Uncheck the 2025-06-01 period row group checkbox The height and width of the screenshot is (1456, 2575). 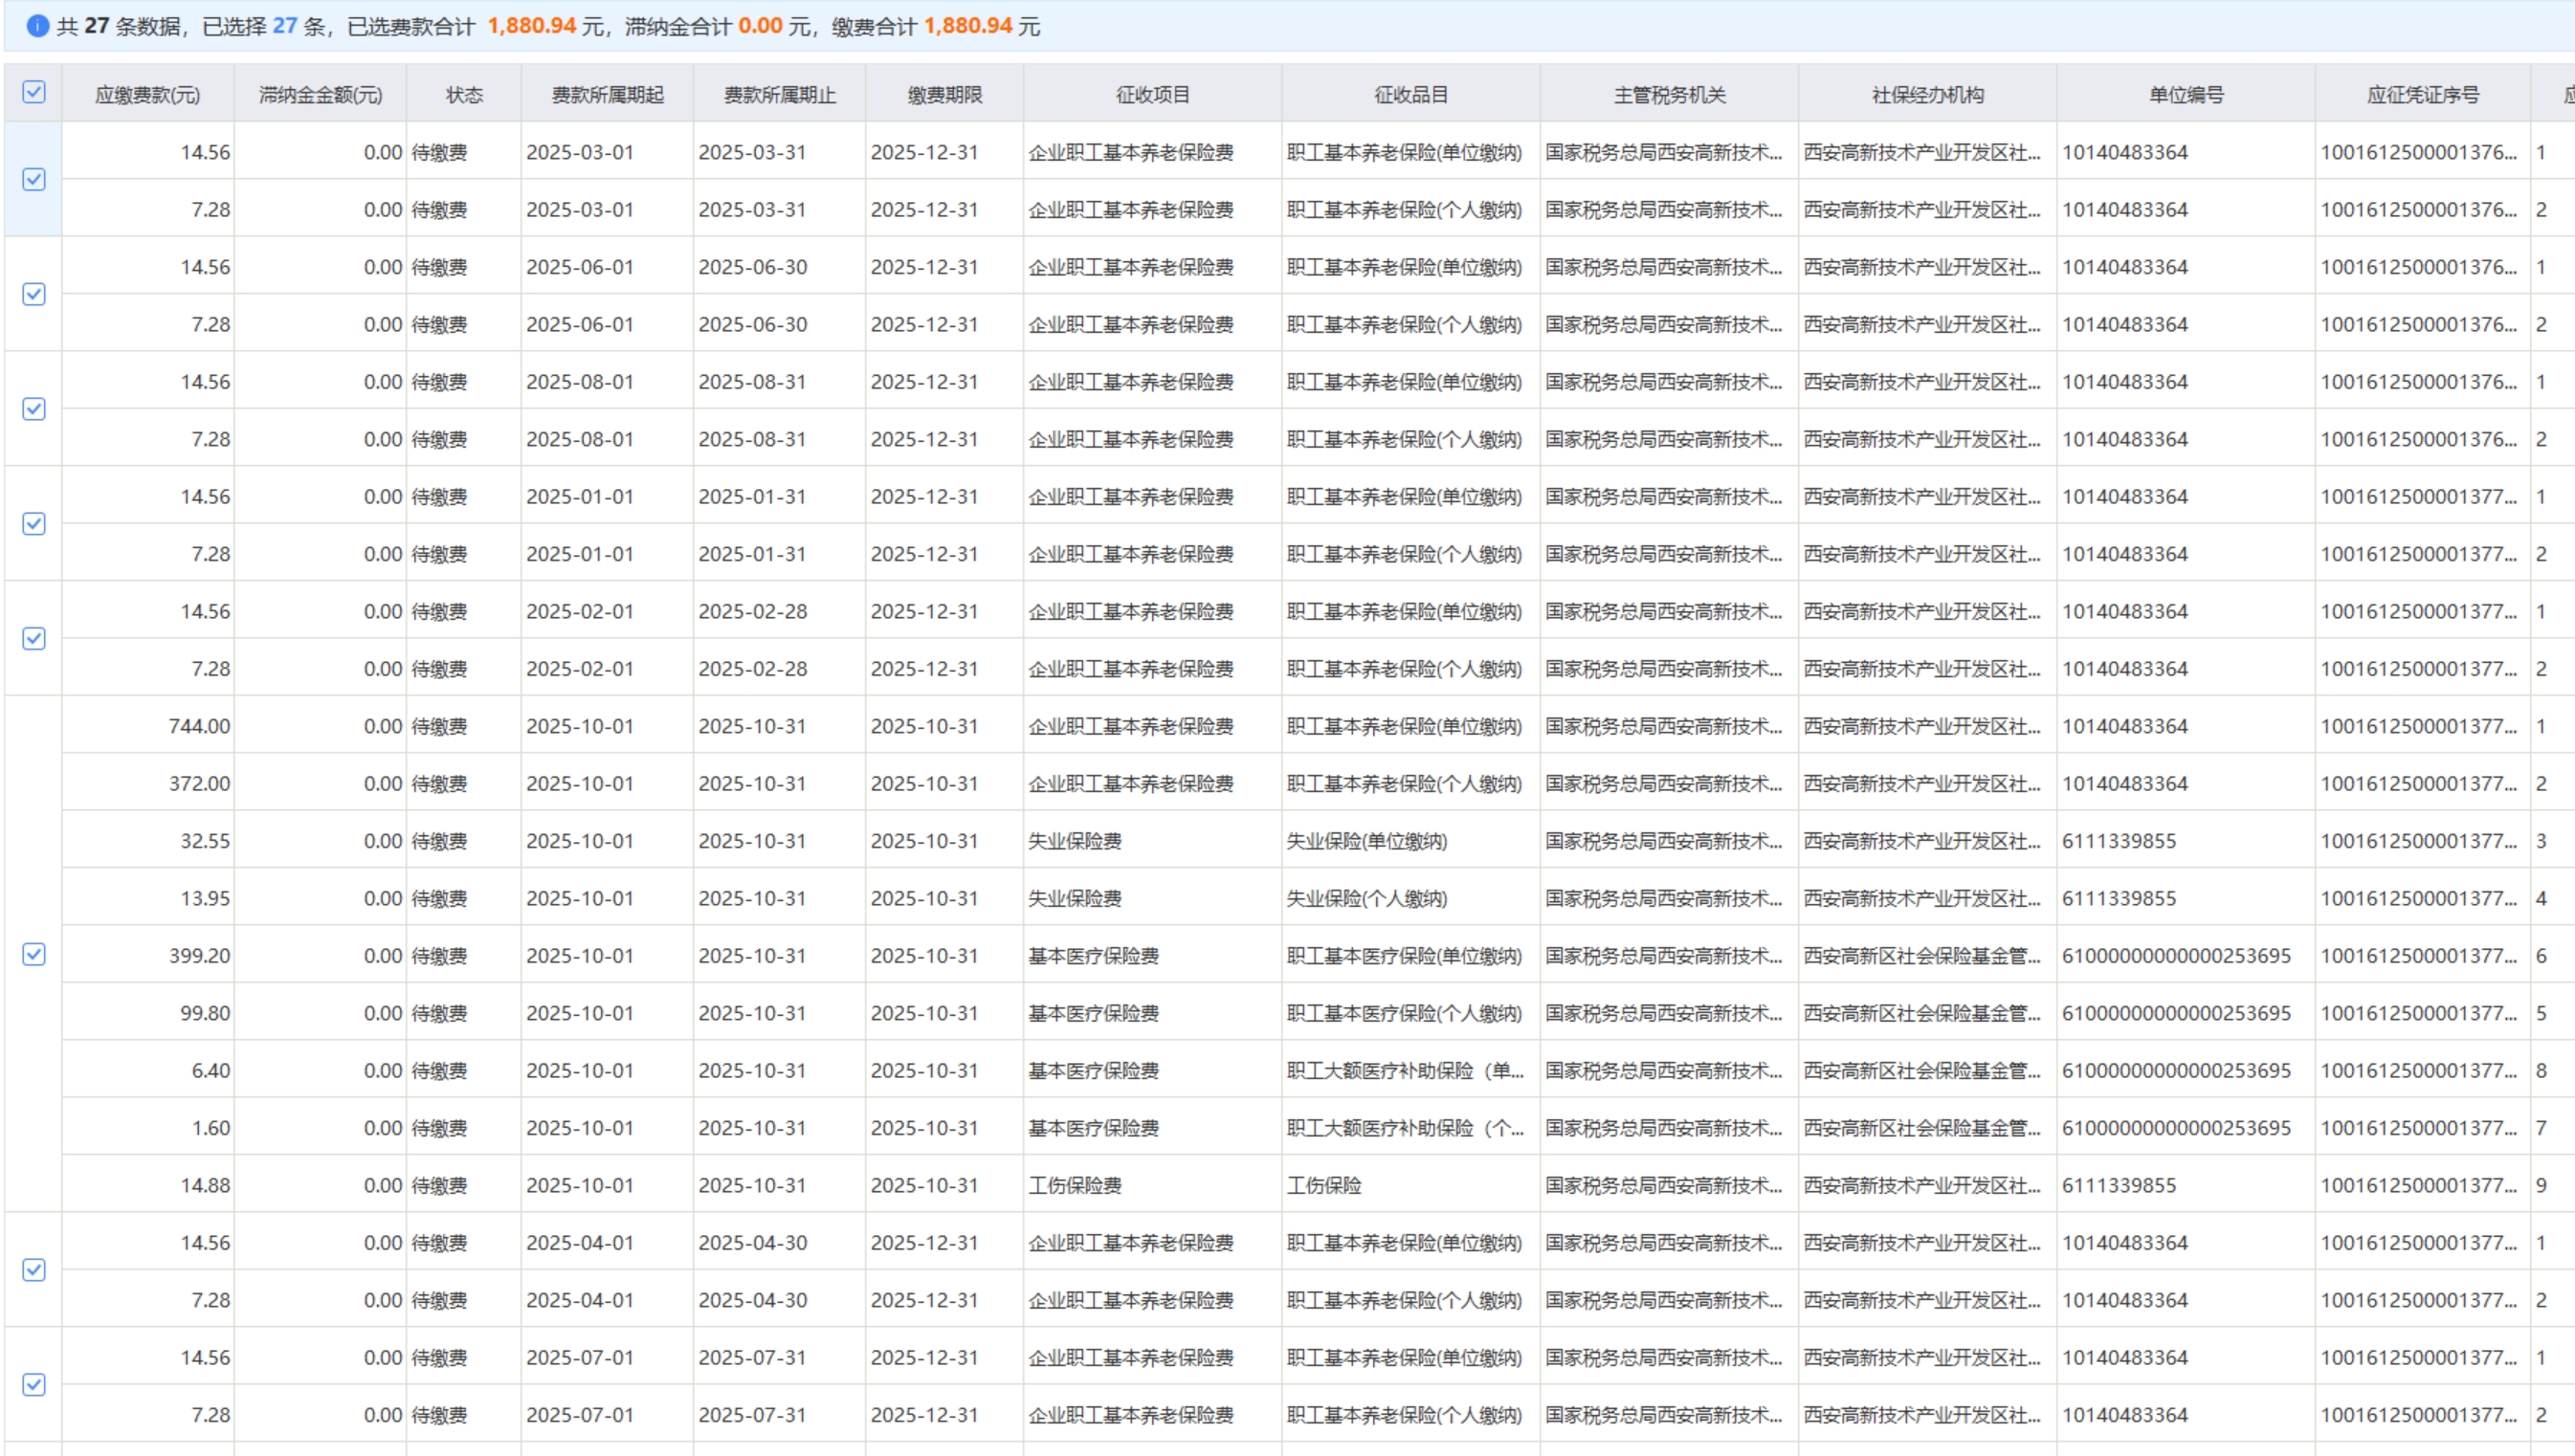pyautogui.click(x=34, y=295)
